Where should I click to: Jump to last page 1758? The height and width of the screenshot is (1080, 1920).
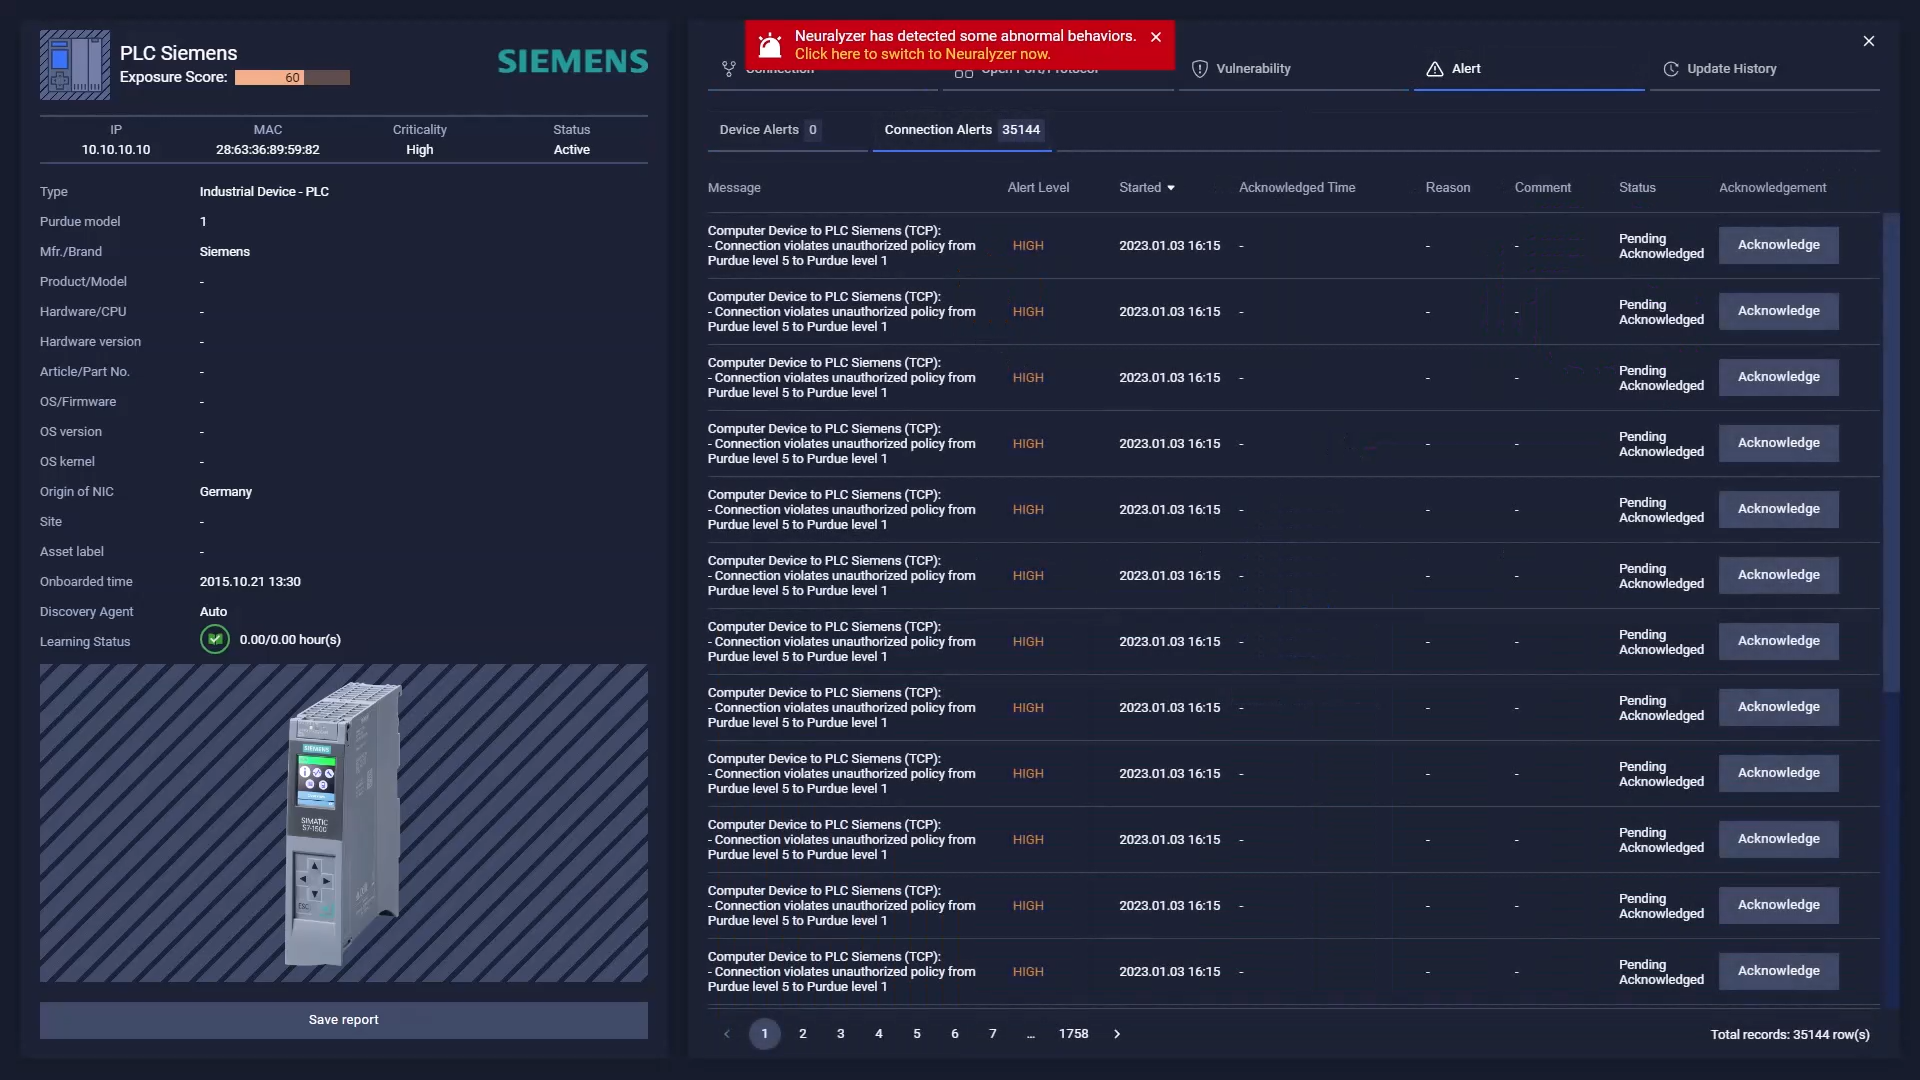point(1074,1034)
